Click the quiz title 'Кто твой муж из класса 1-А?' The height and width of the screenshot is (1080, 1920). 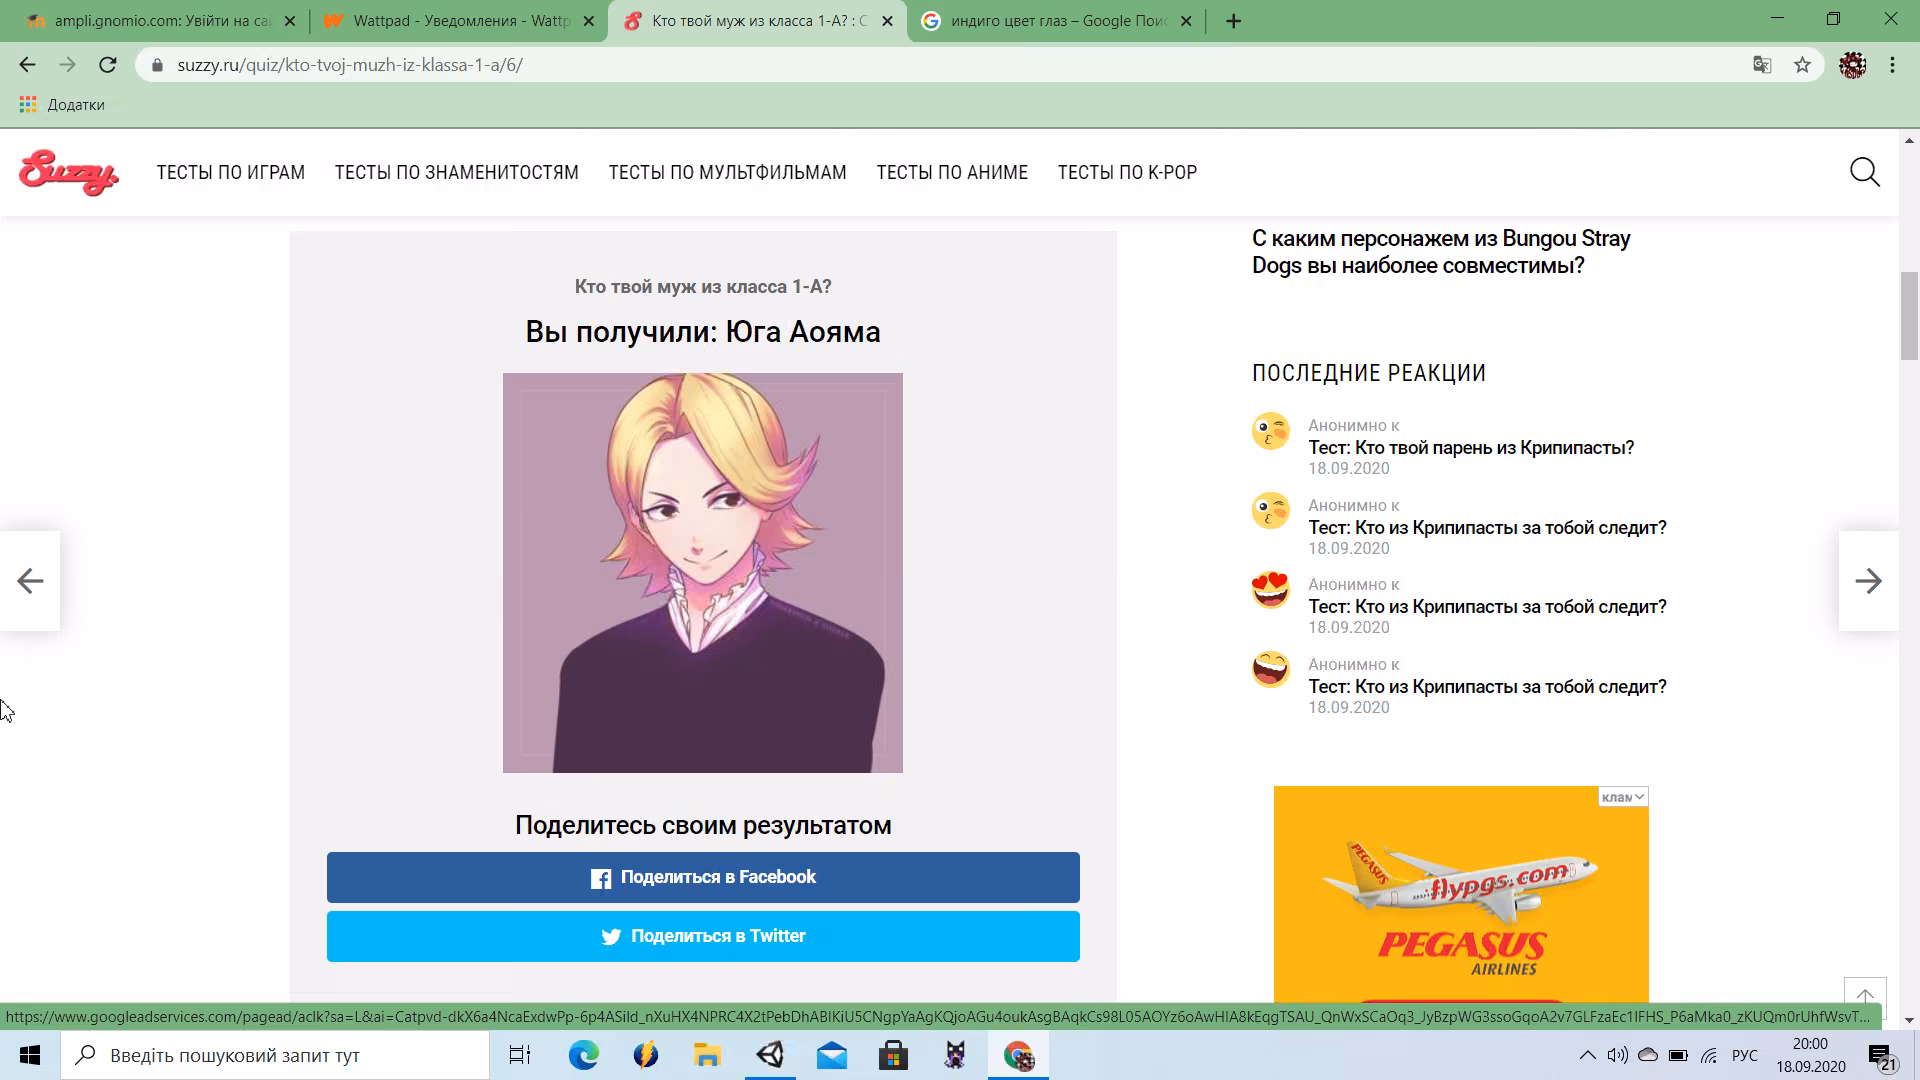[703, 287]
